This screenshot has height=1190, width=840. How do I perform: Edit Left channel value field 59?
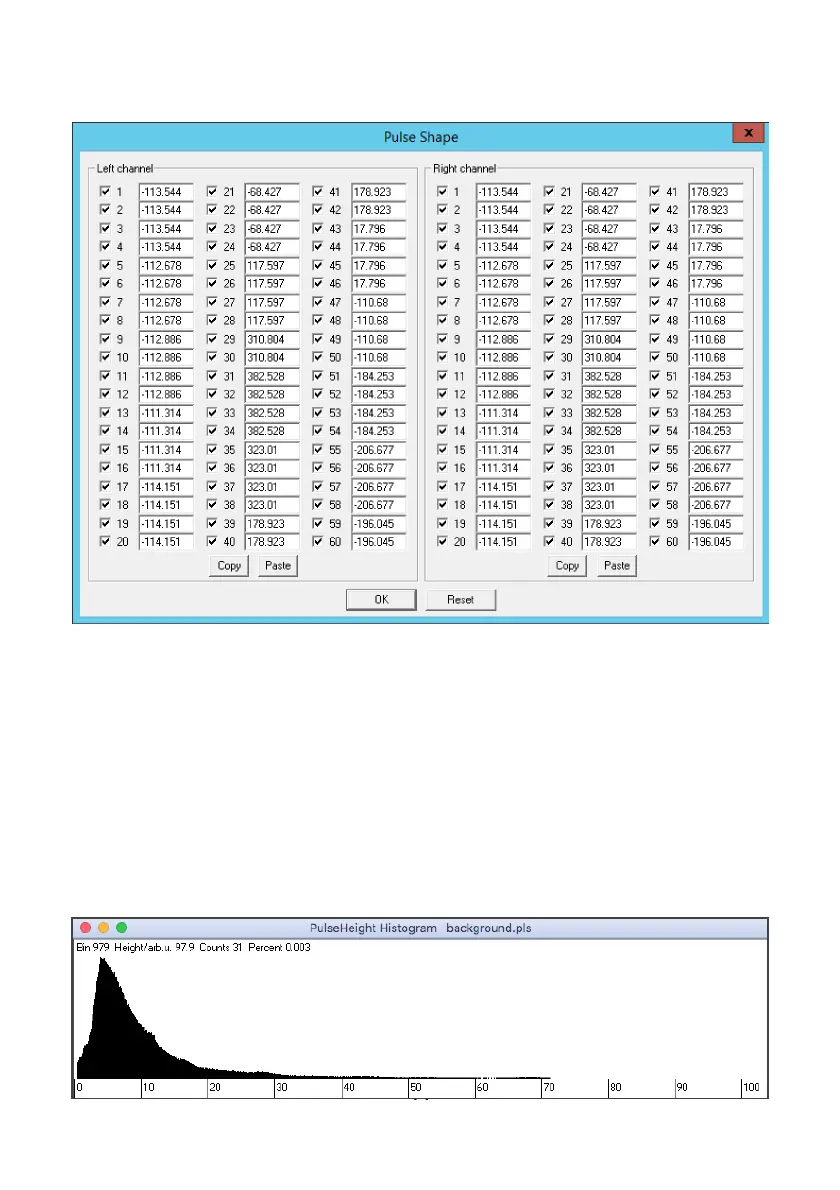point(379,524)
